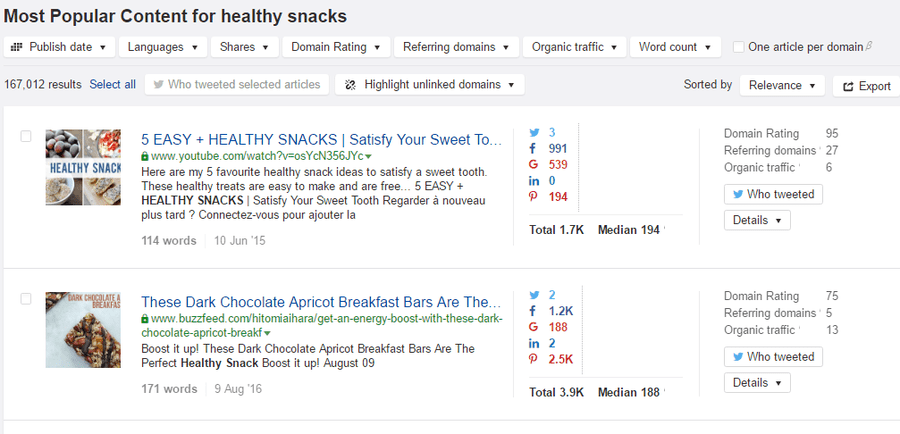Image resolution: width=900 pixels, height=434 pixels.
Task: Click the Pinterest icon in the BuzzFeed result
Action: click(533, 359)
